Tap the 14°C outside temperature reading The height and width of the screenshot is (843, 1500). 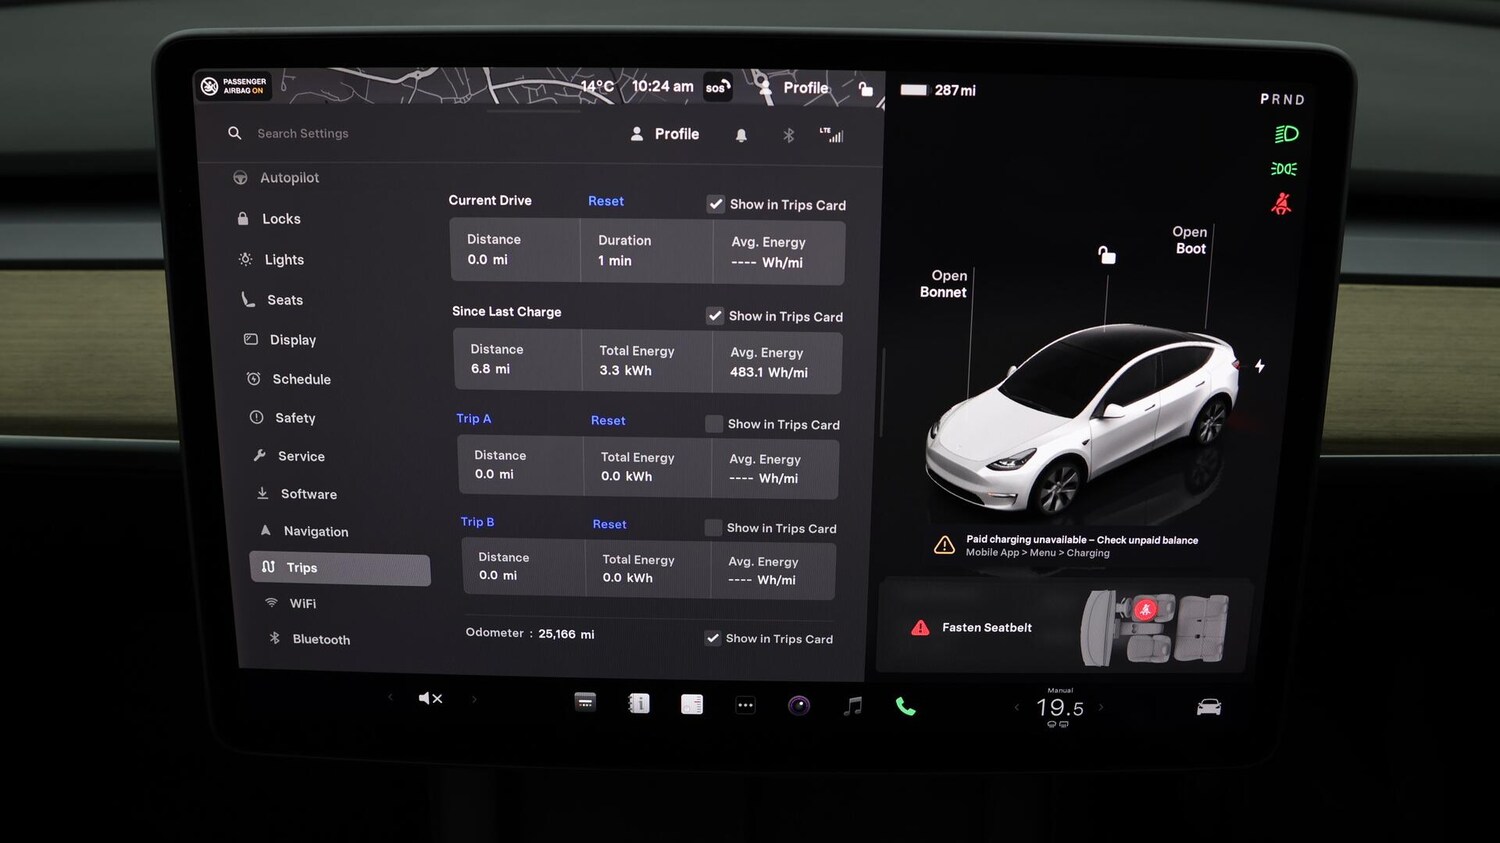(597, 86)
